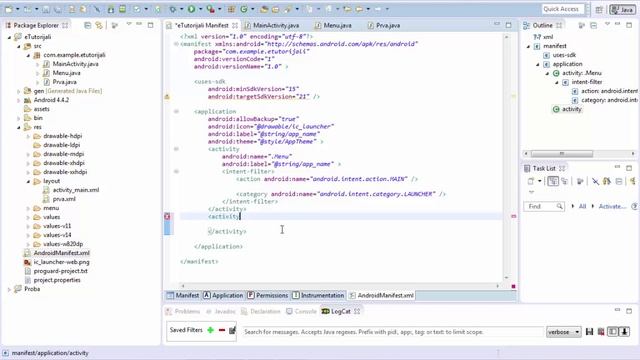The height and width of the screenshot is (360, 640).
Task: Click the green Run toolbar button
Action: (x=191, y=9)
